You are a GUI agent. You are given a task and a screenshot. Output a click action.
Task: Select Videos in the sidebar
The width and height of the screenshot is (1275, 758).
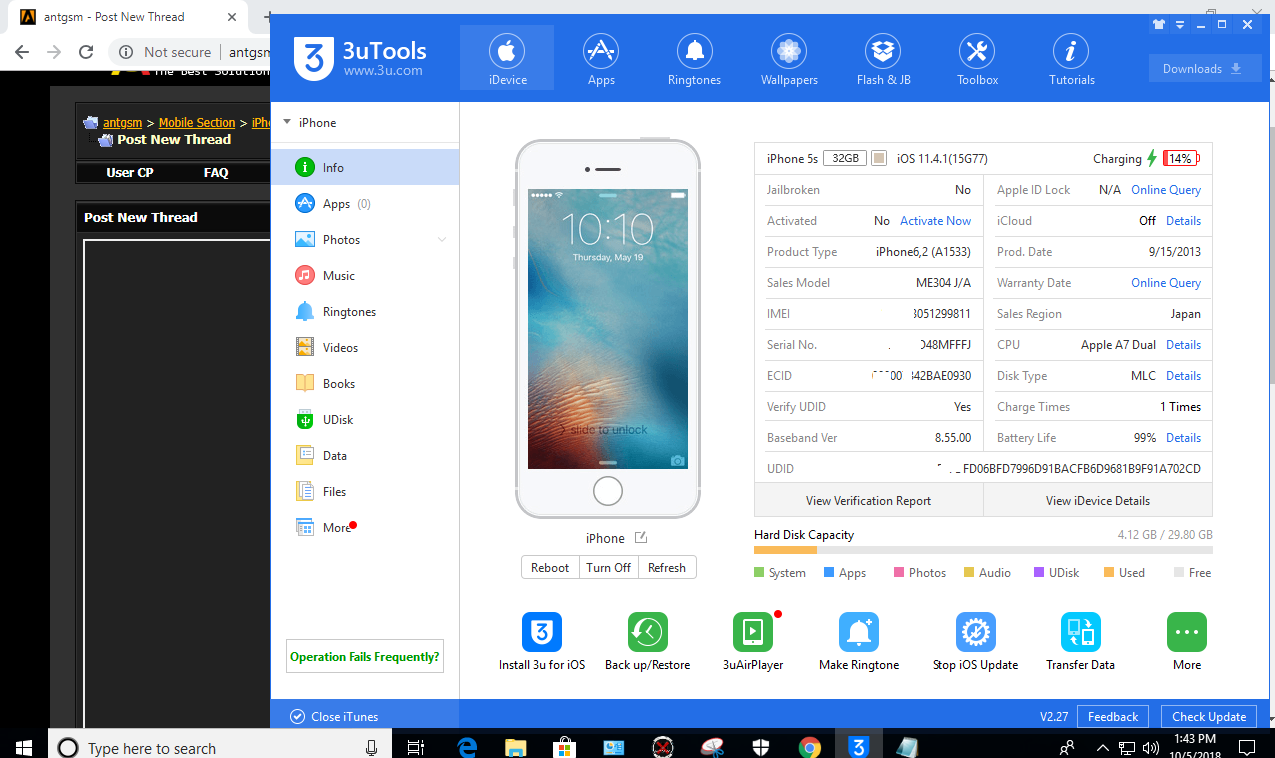coord(365,347)
